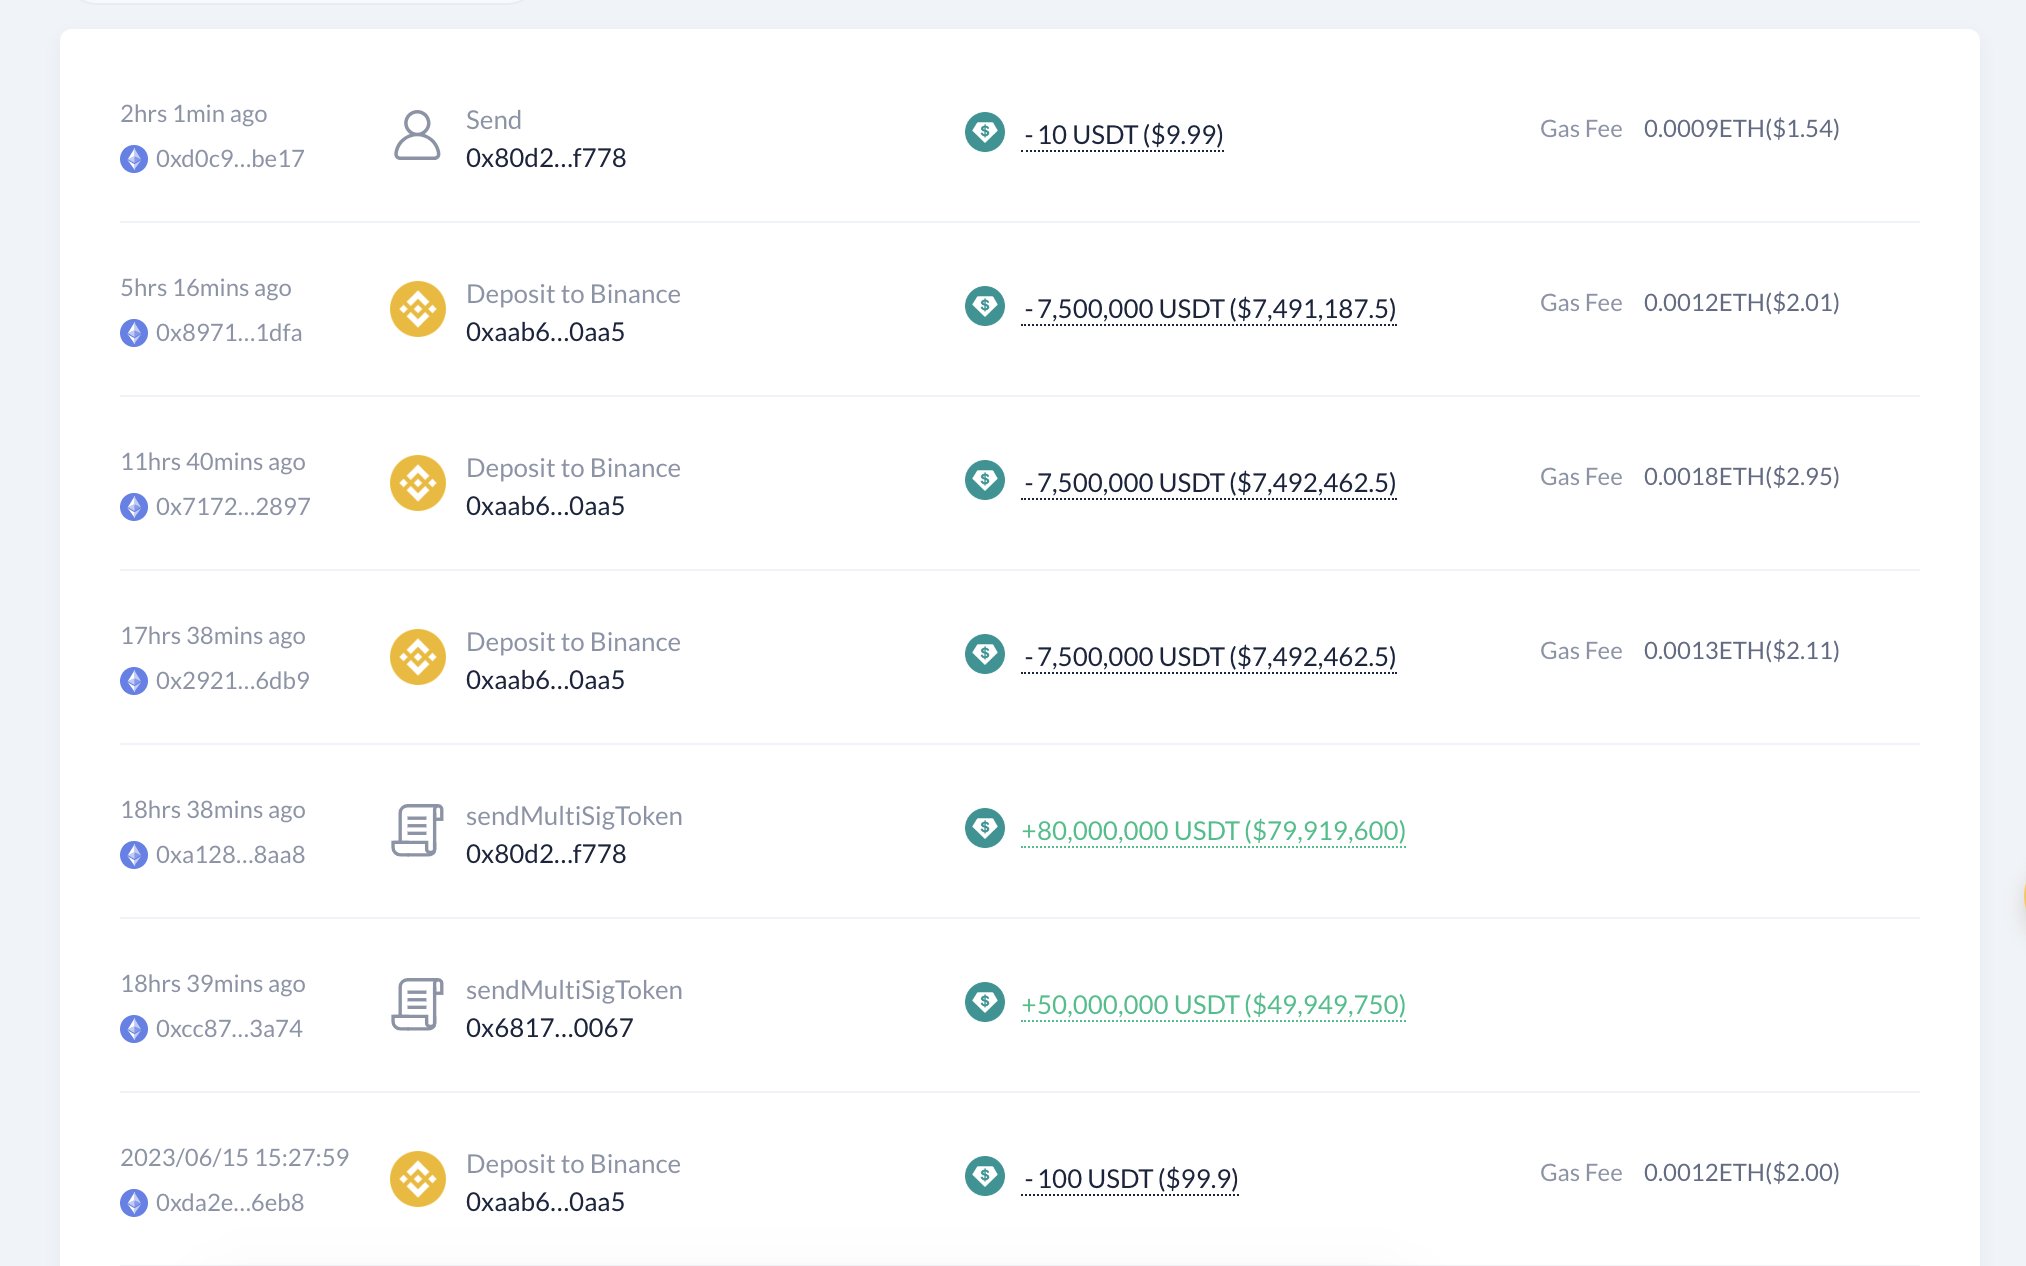
Task: Click the 18hrs 38mins ago timestamp
Action: tap(213, 810)
